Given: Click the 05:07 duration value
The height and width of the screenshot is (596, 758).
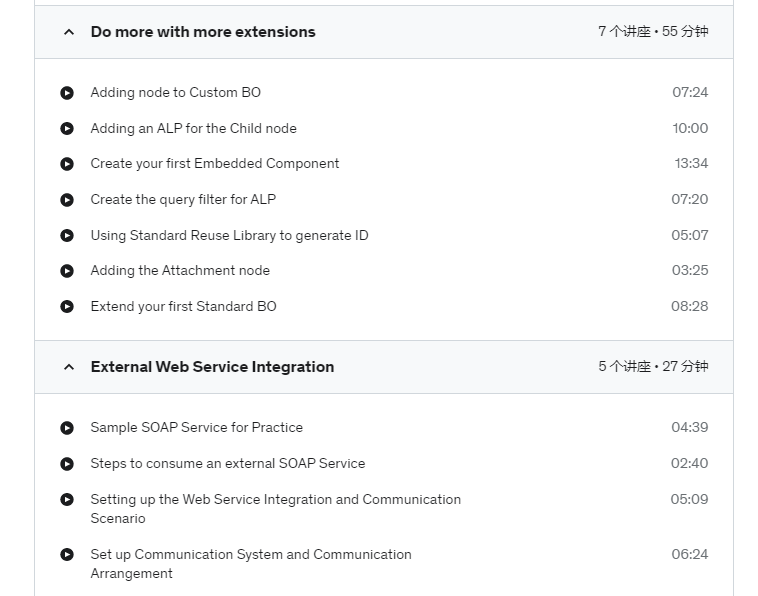Looking at the screenshot, I should (x=689, y=235).
